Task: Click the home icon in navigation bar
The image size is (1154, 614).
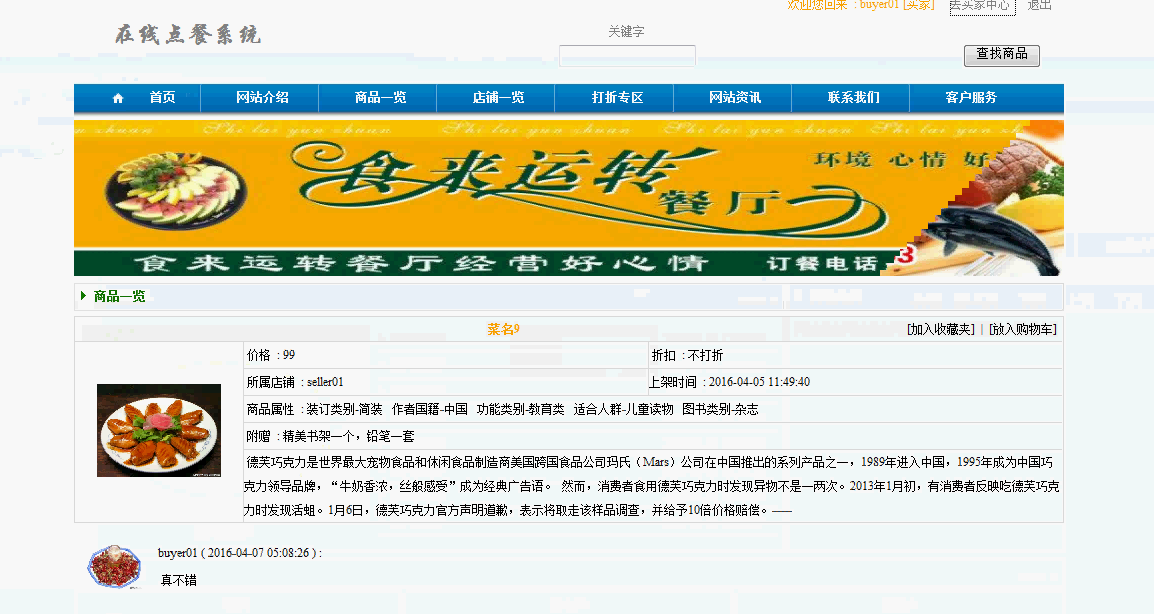Action: pos(118,98)
